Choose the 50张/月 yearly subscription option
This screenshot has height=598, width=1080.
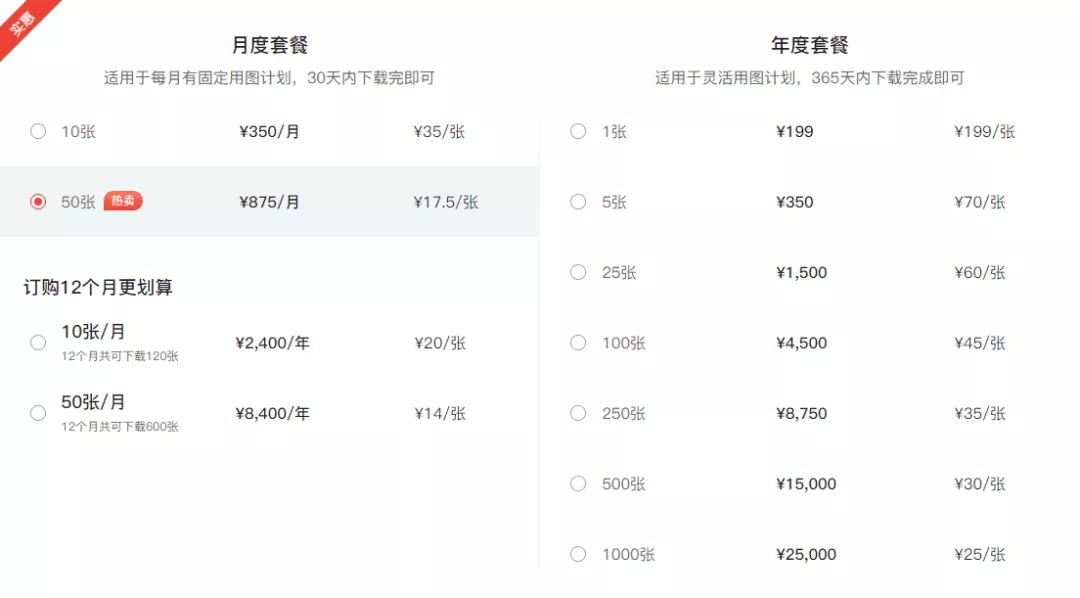(38, 413)
